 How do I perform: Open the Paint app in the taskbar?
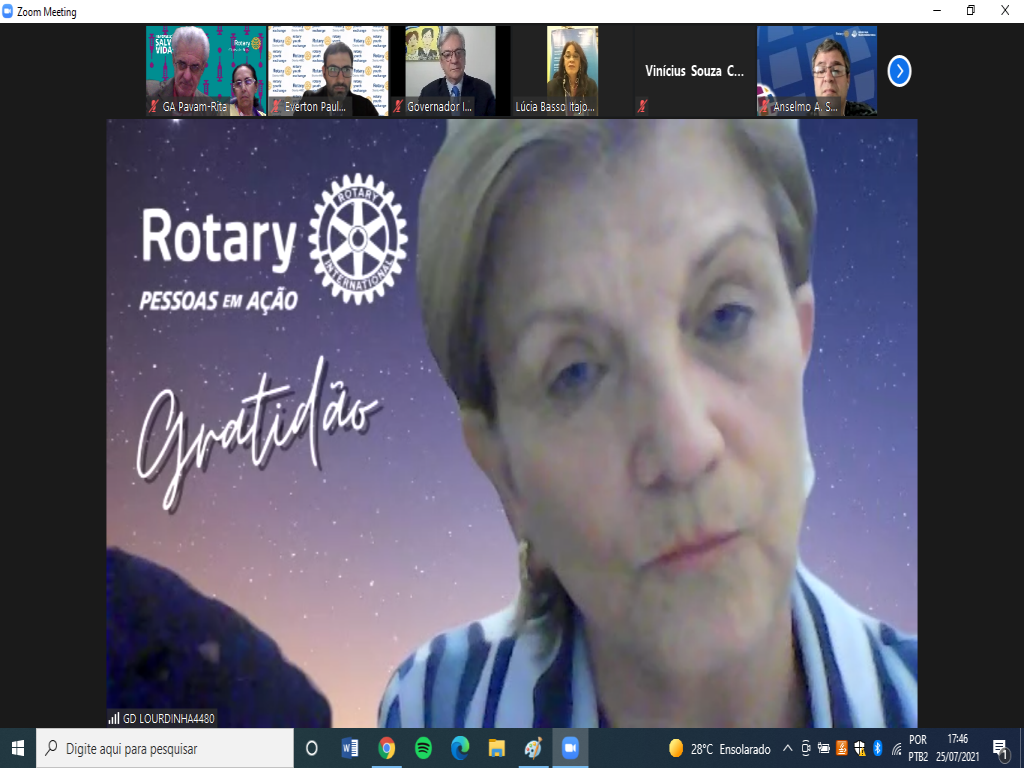click(x=533, y=748)
